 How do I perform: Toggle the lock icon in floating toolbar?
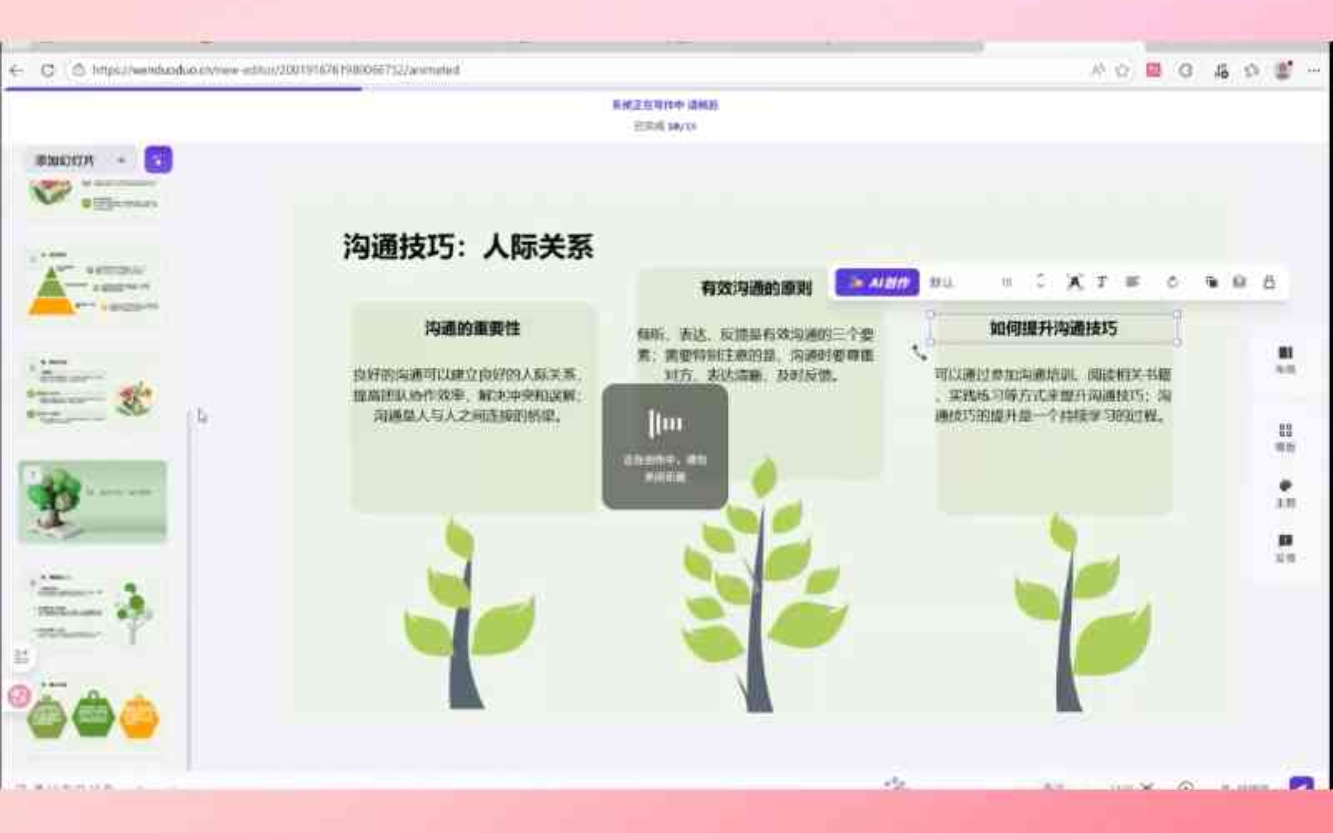pyautogui.click(x=1269, y=282)
